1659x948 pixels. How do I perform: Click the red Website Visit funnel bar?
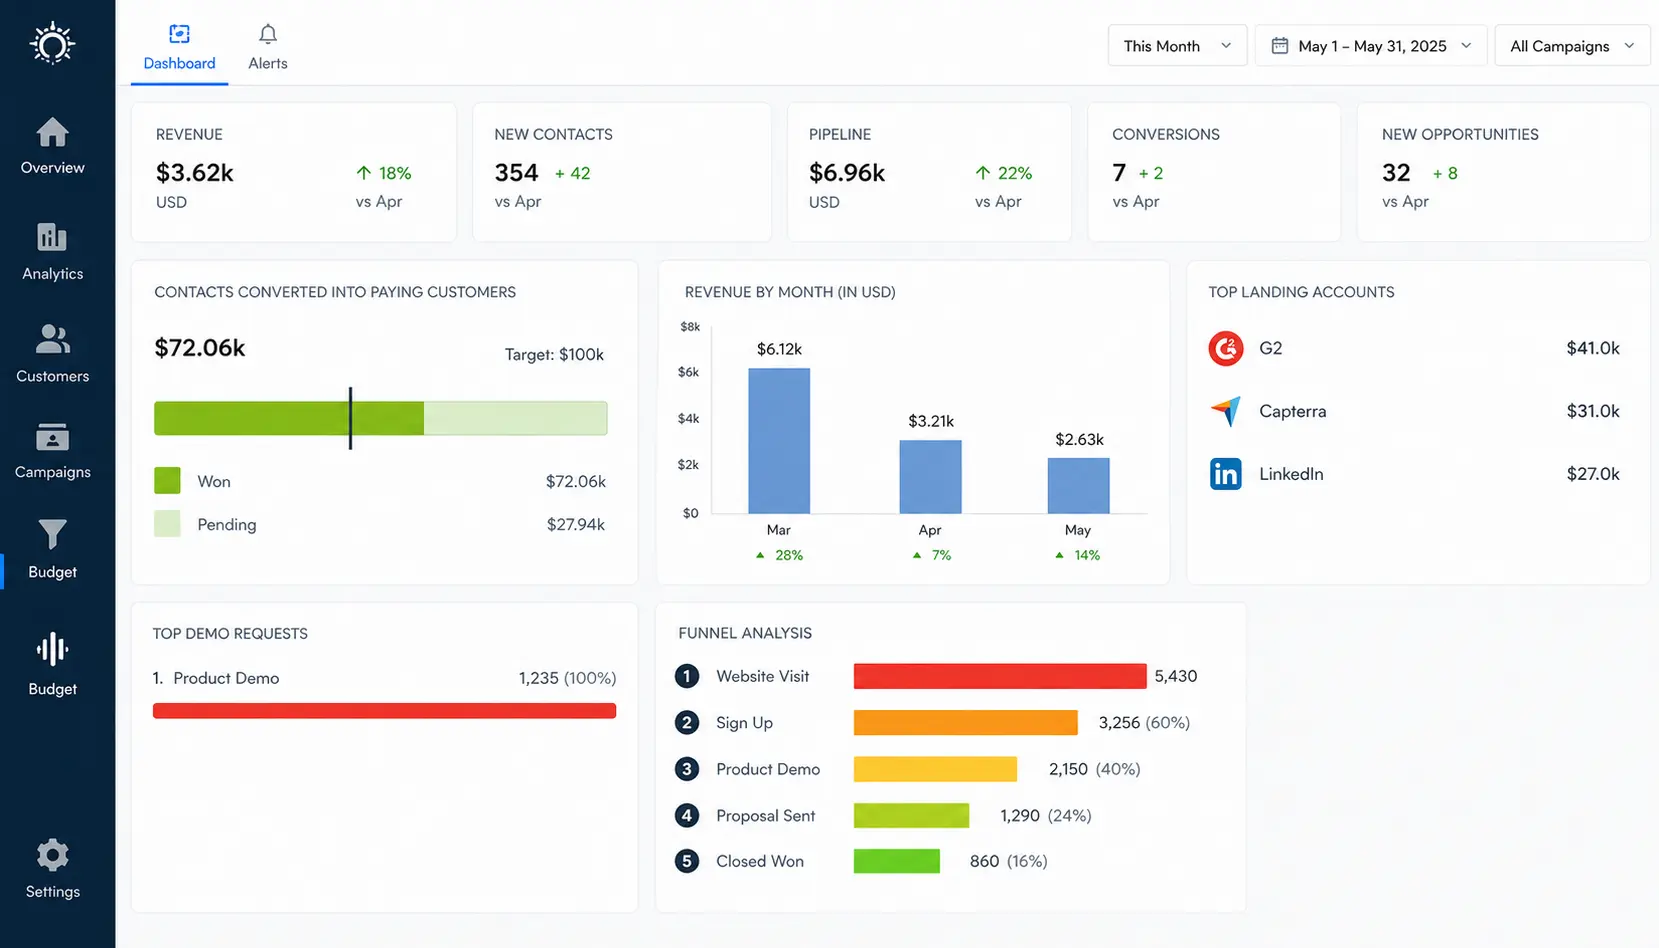point(1000,676)
